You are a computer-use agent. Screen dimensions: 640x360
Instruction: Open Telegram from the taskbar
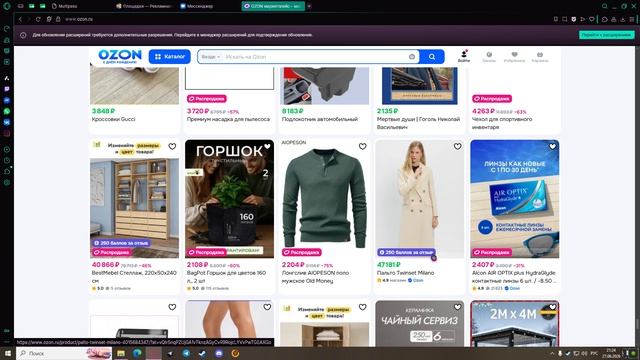coord(186,353)
